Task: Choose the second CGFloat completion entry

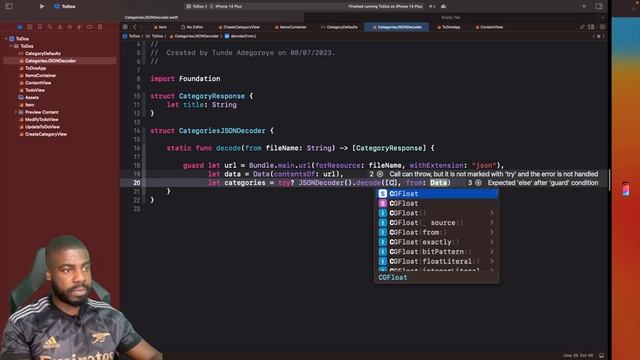Action: coord(437,203)
